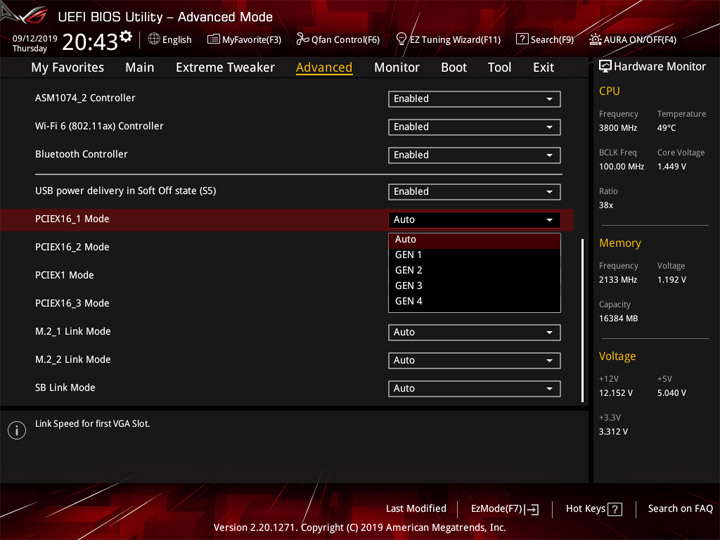Screen dimensions: 720x540
Task: Click the settings list scrollbar
Action: click(x=583, y=320)
